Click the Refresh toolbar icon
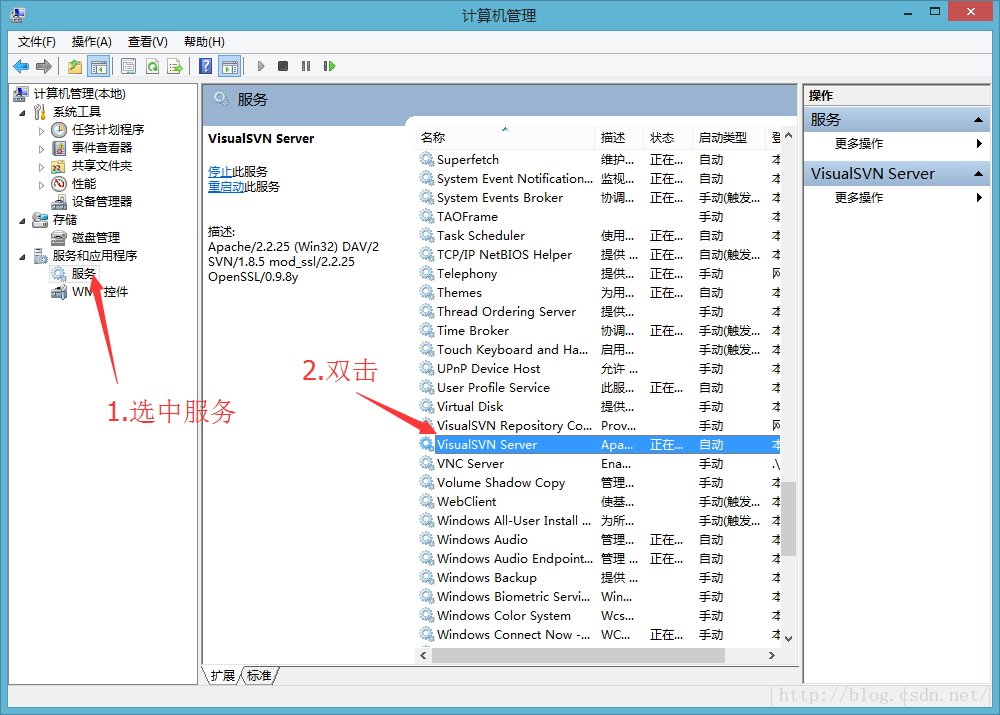 click(152, 66)
